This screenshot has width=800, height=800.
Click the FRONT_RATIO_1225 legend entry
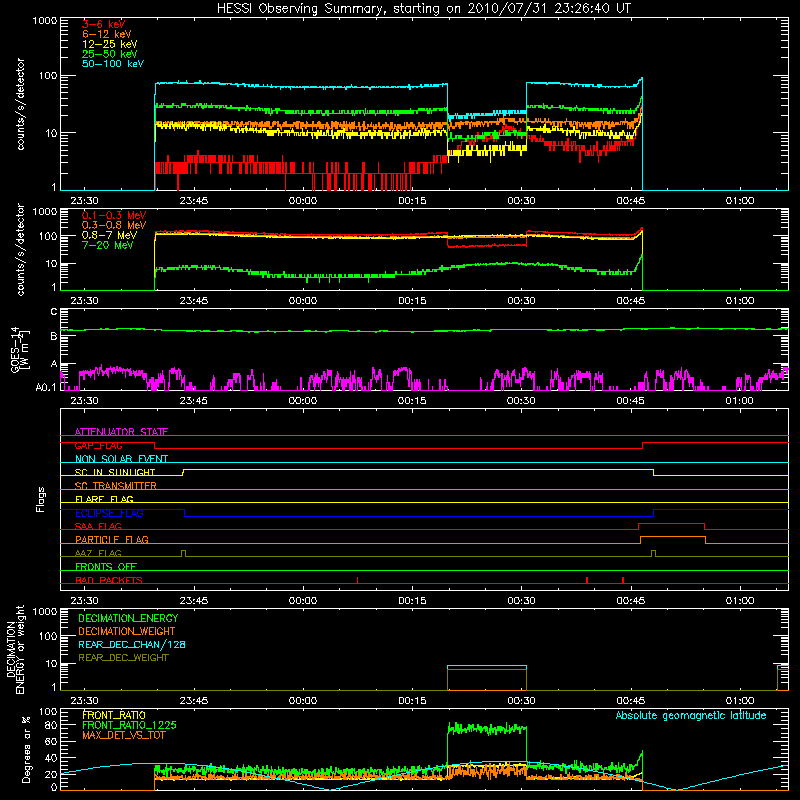[x=129, y=725]
